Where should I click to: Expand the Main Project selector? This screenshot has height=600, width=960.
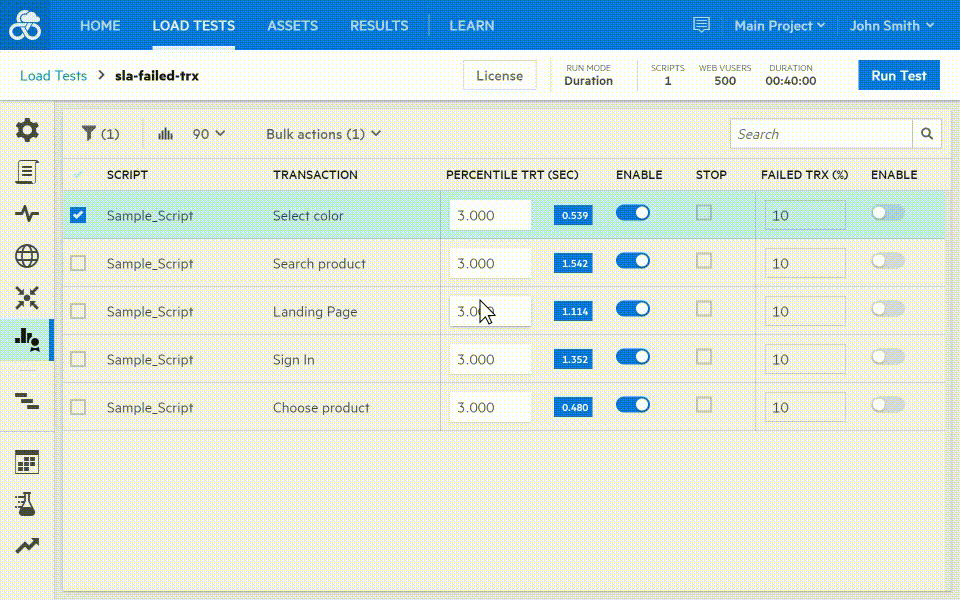[779, 26]
